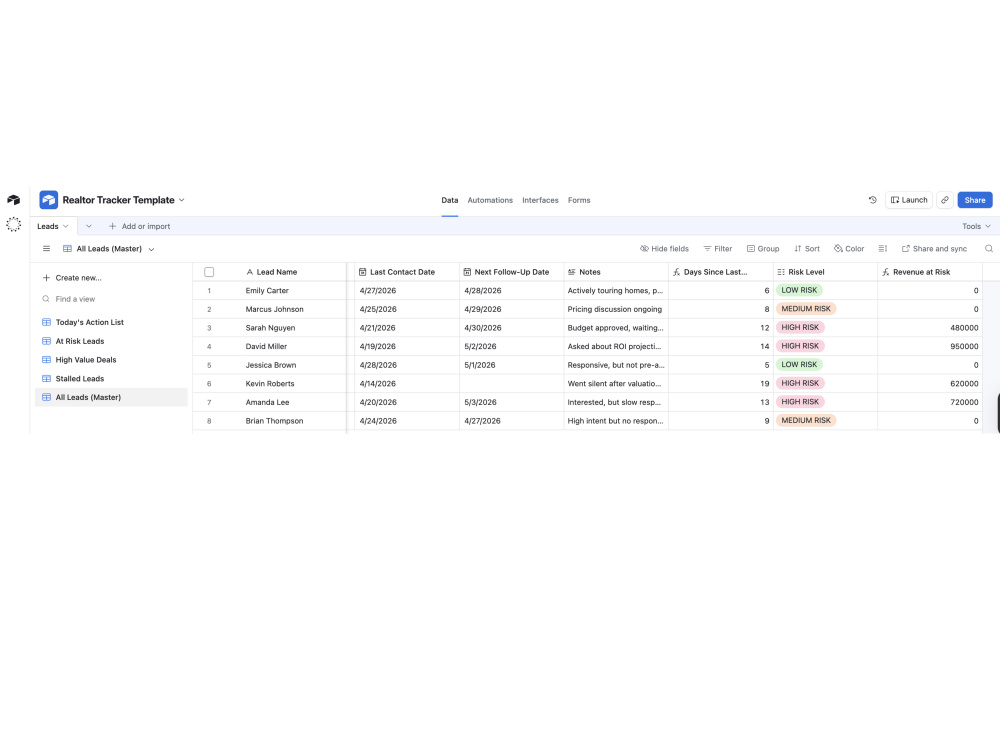1000x750 pixels.
Task: Click the Launch button
Action: 909,200
